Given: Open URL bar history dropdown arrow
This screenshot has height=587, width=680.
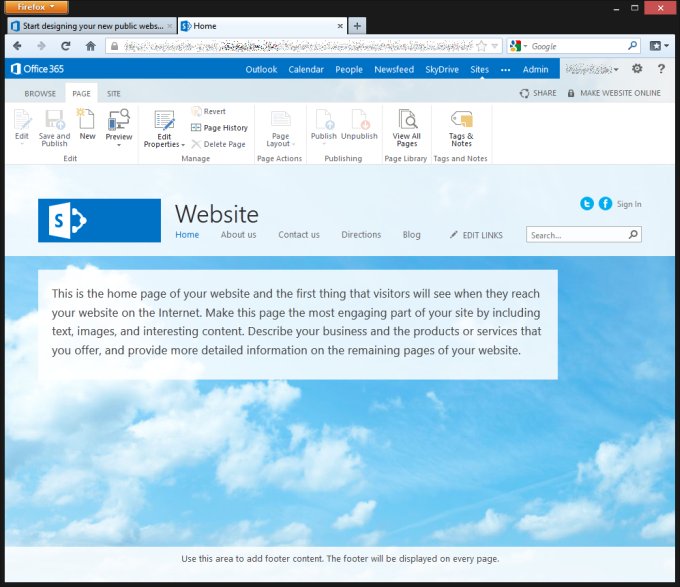Looking at the screenshot, I should click(494, 46).
